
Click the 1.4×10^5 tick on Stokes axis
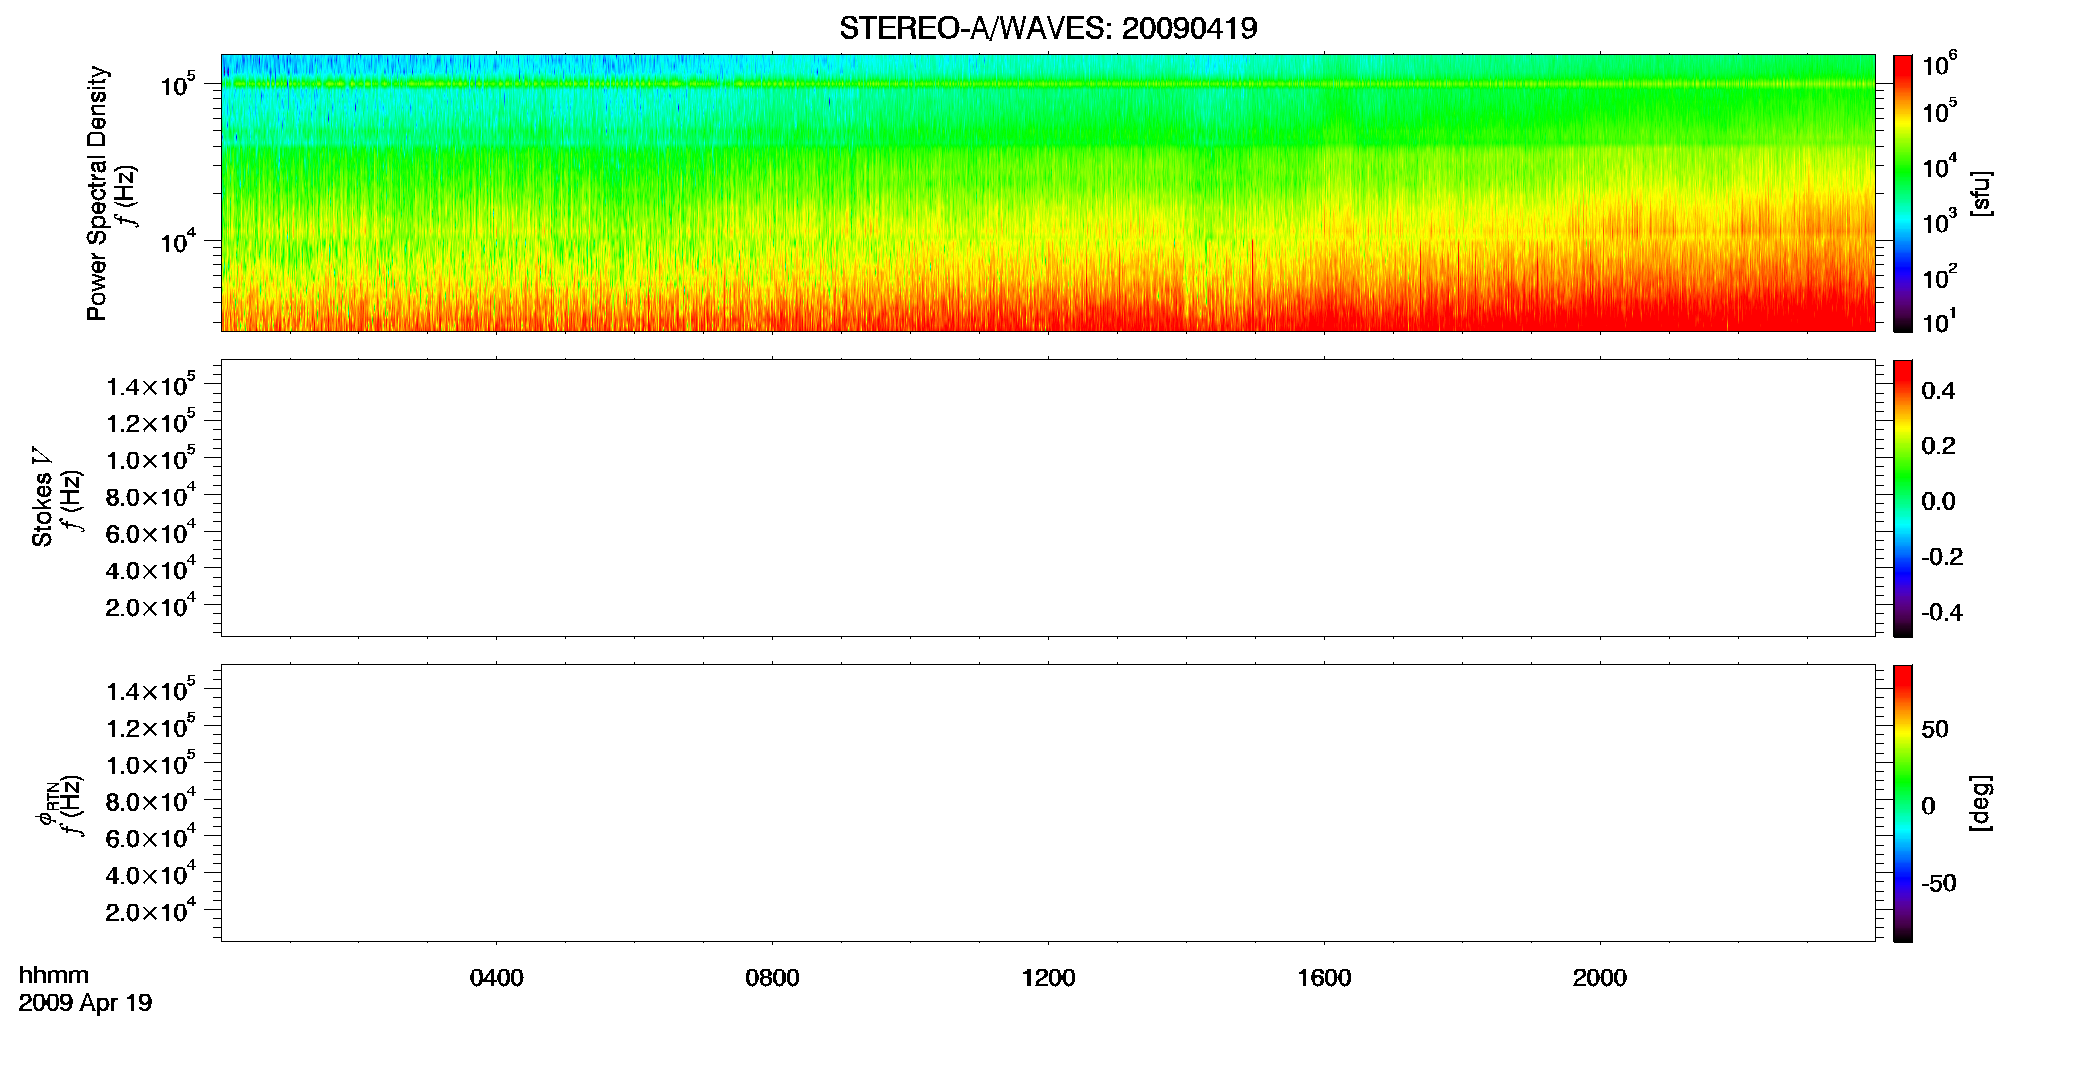click(x=151, y=386)
